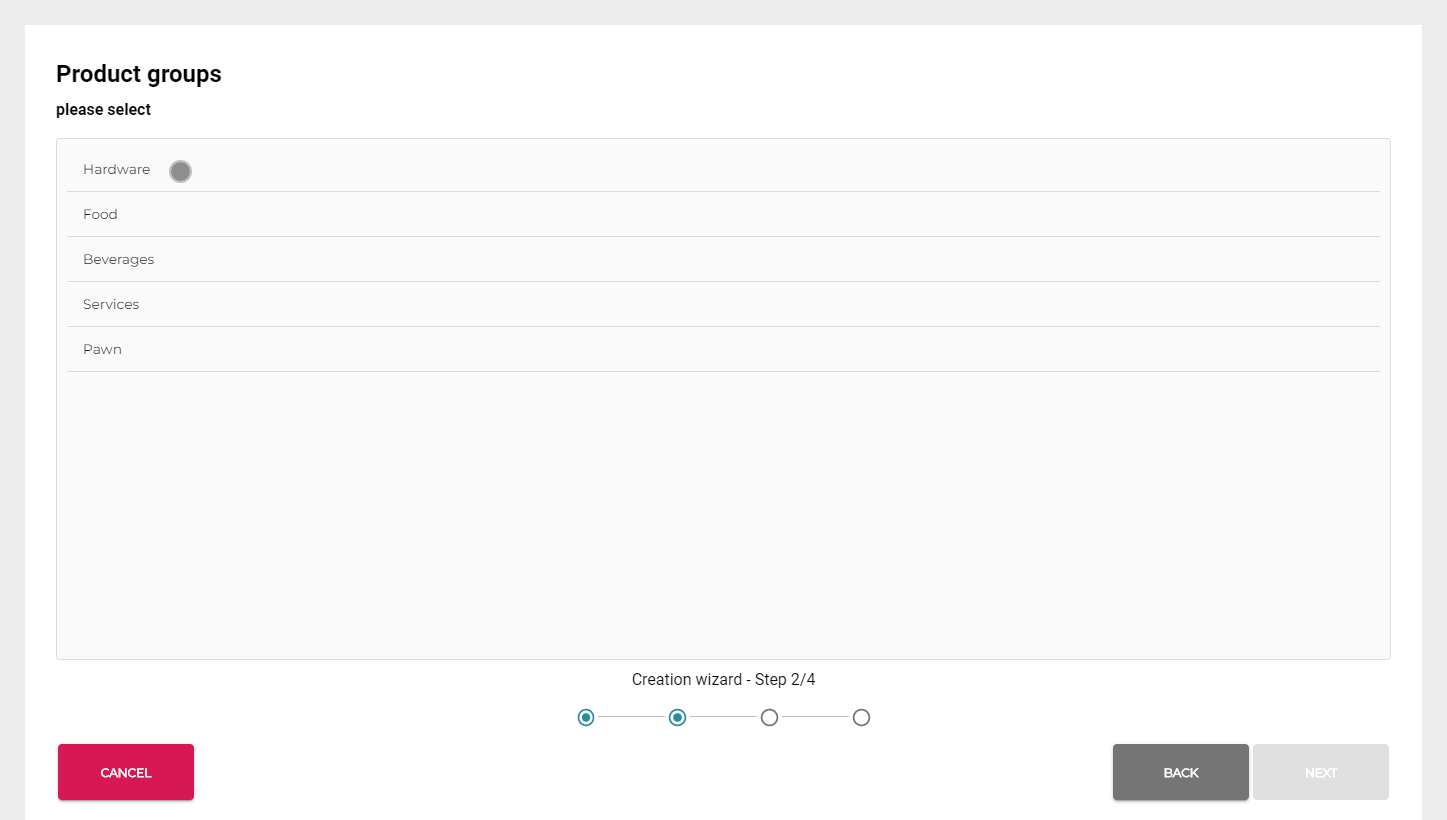
Task: Select the Hardware product group
Action: coord(116,170)
